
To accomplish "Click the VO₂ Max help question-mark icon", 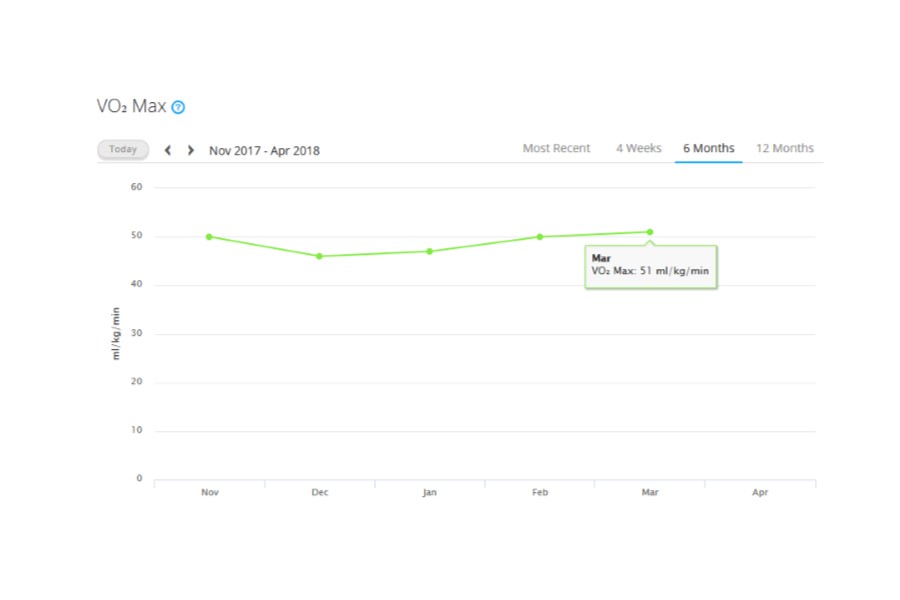I will [178, 107].
